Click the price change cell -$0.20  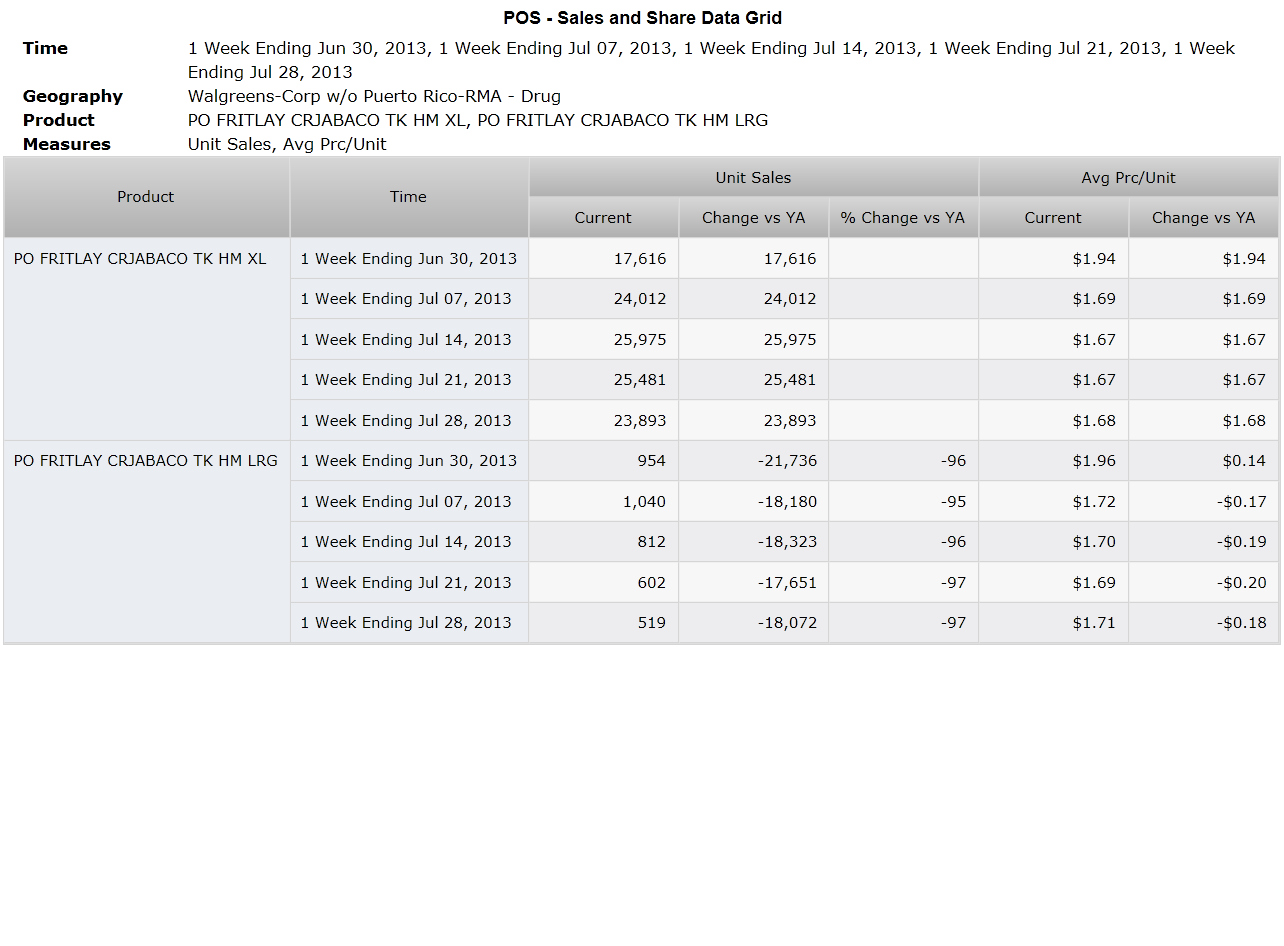tap(1204, 582)
